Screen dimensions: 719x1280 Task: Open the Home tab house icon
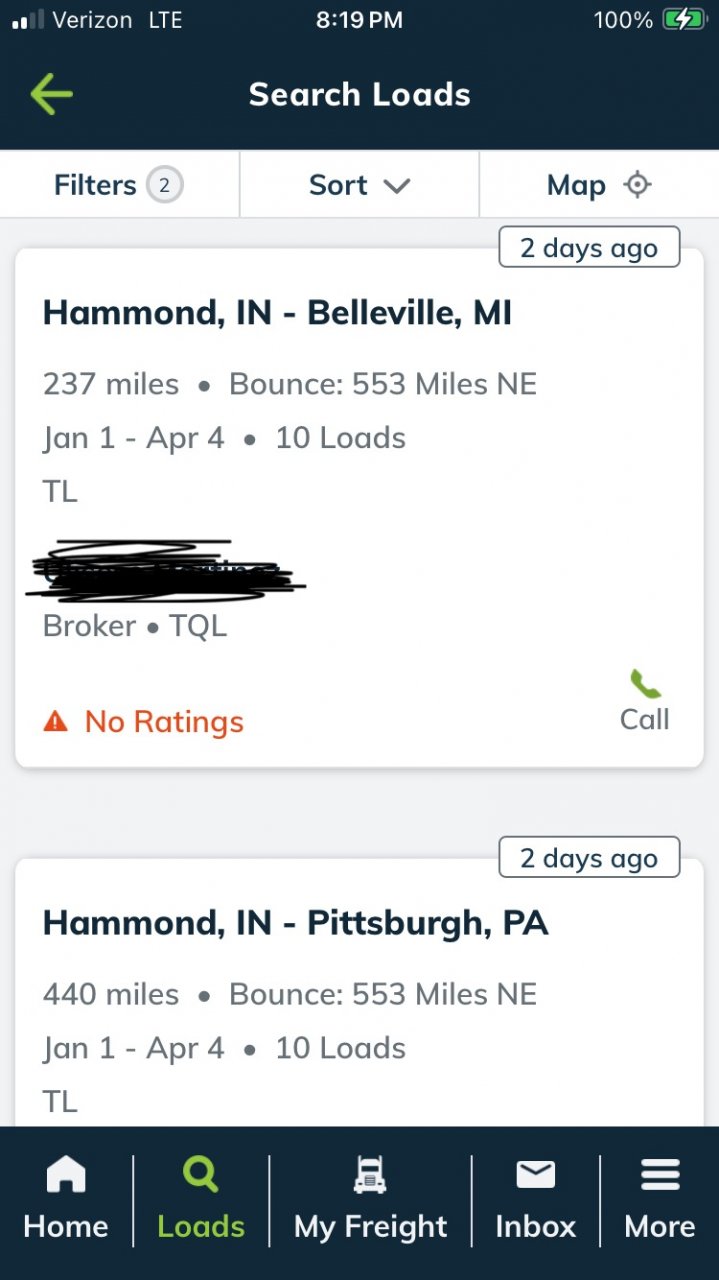pos(66,1175)
